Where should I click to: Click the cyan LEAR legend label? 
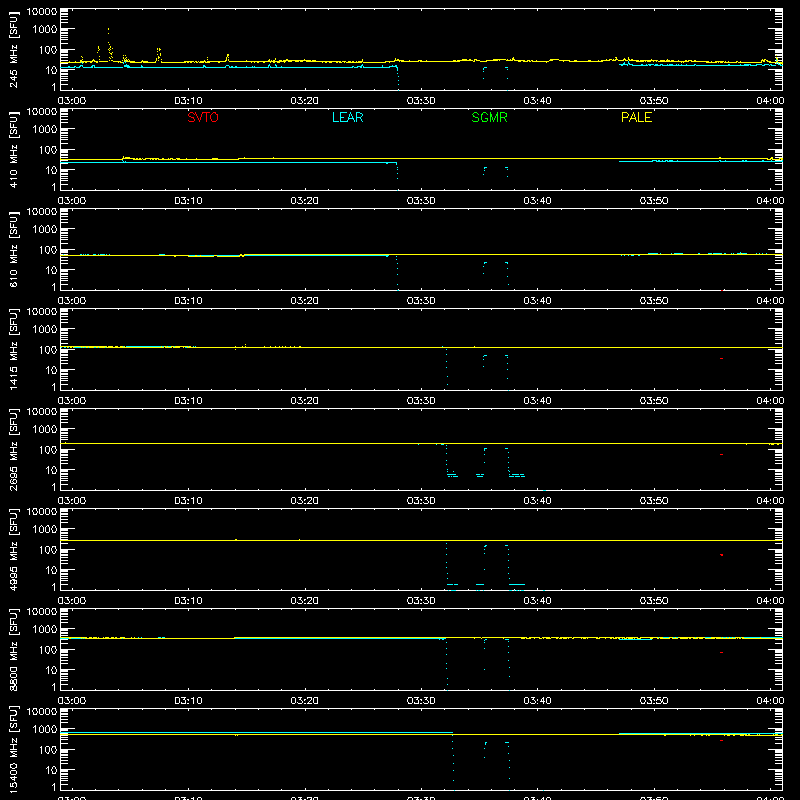click(347, 117)
